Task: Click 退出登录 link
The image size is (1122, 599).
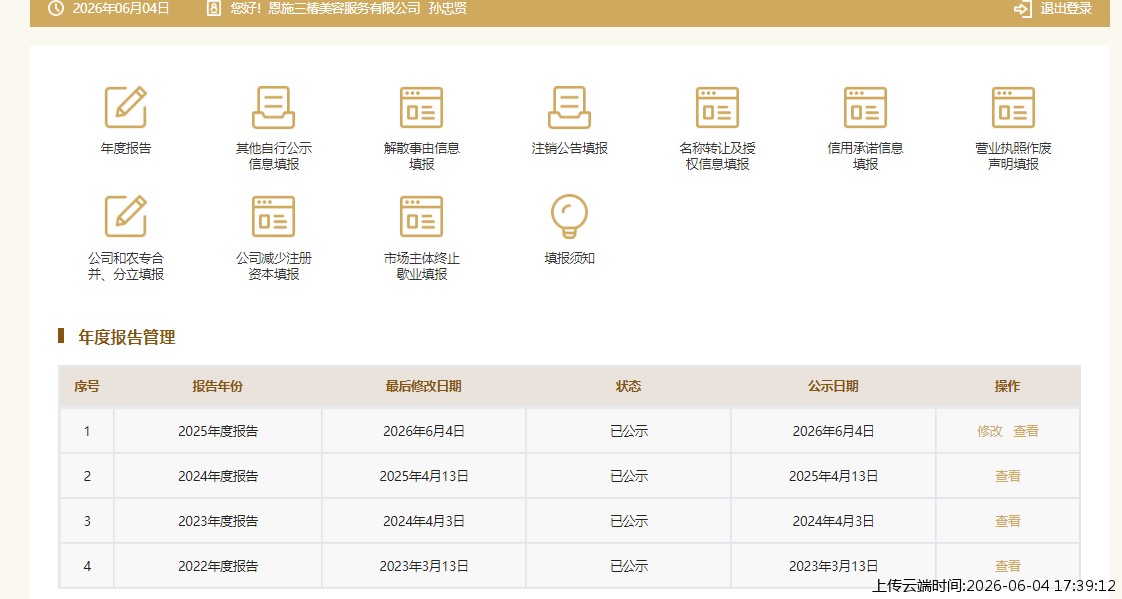Action: [x=1066, y=9]
